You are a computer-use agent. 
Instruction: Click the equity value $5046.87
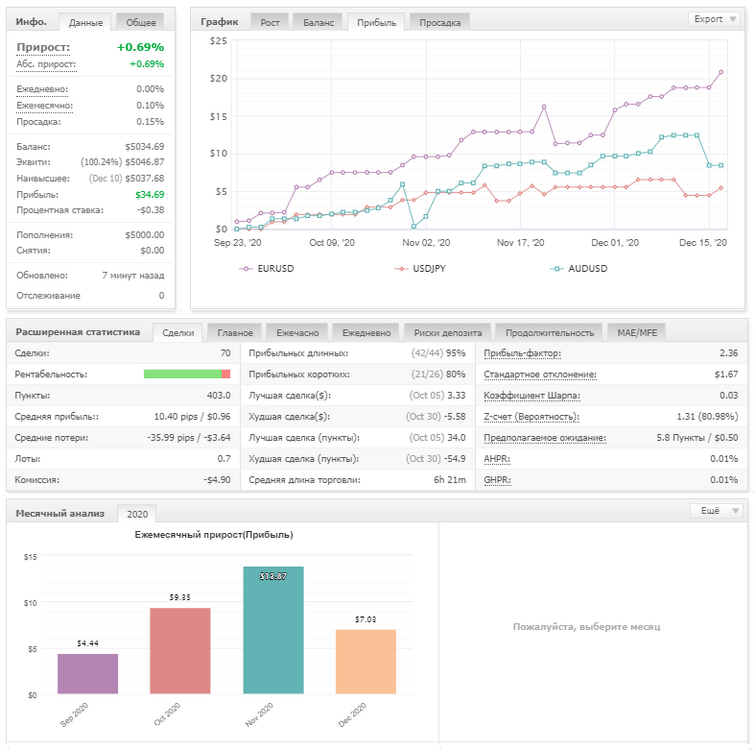pyautogui.click(x=144, y=162)
